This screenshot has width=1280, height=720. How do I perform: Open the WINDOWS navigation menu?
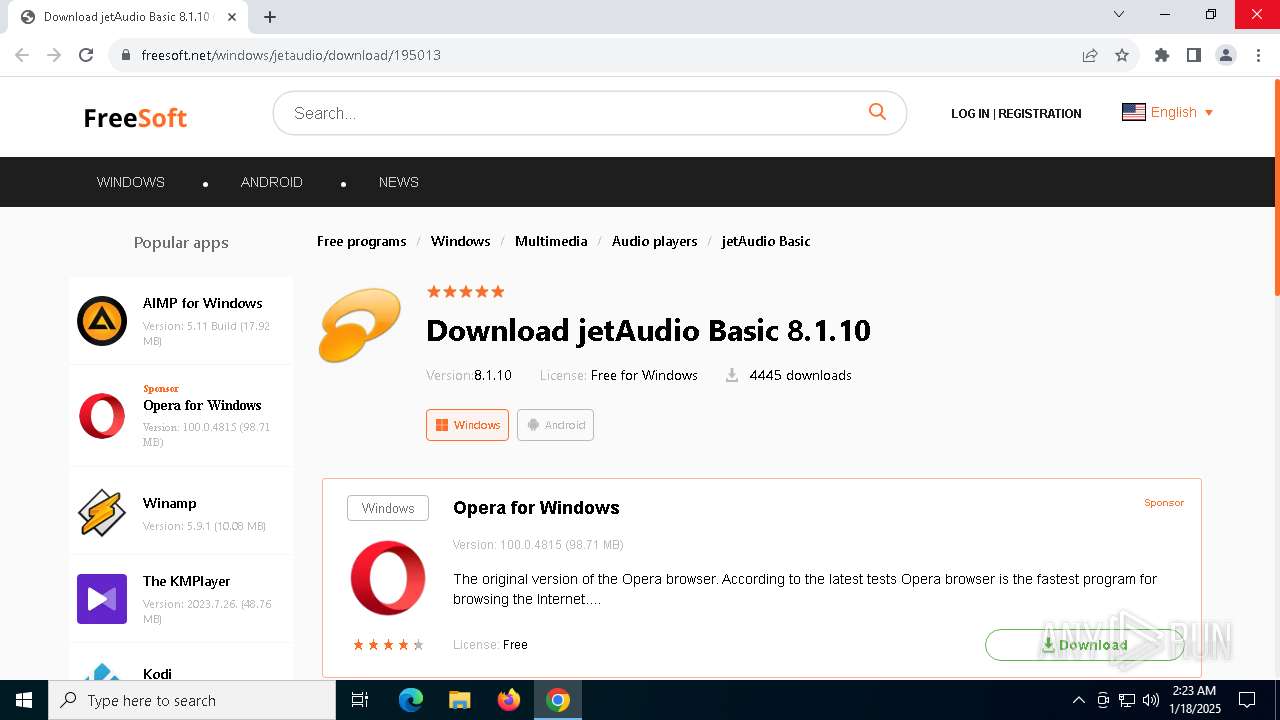point(130,182)
